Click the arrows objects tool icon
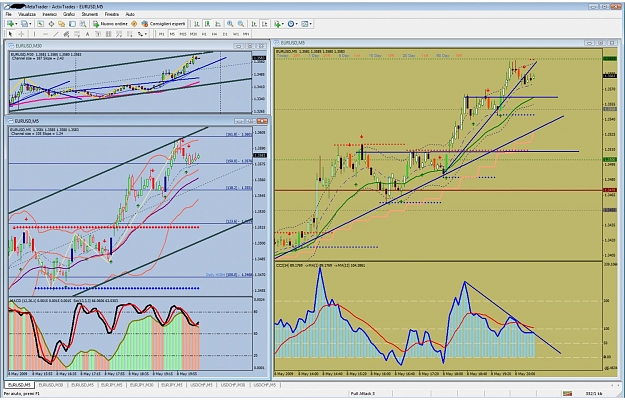This screenshot has height=400, width=625. [140, 34]
